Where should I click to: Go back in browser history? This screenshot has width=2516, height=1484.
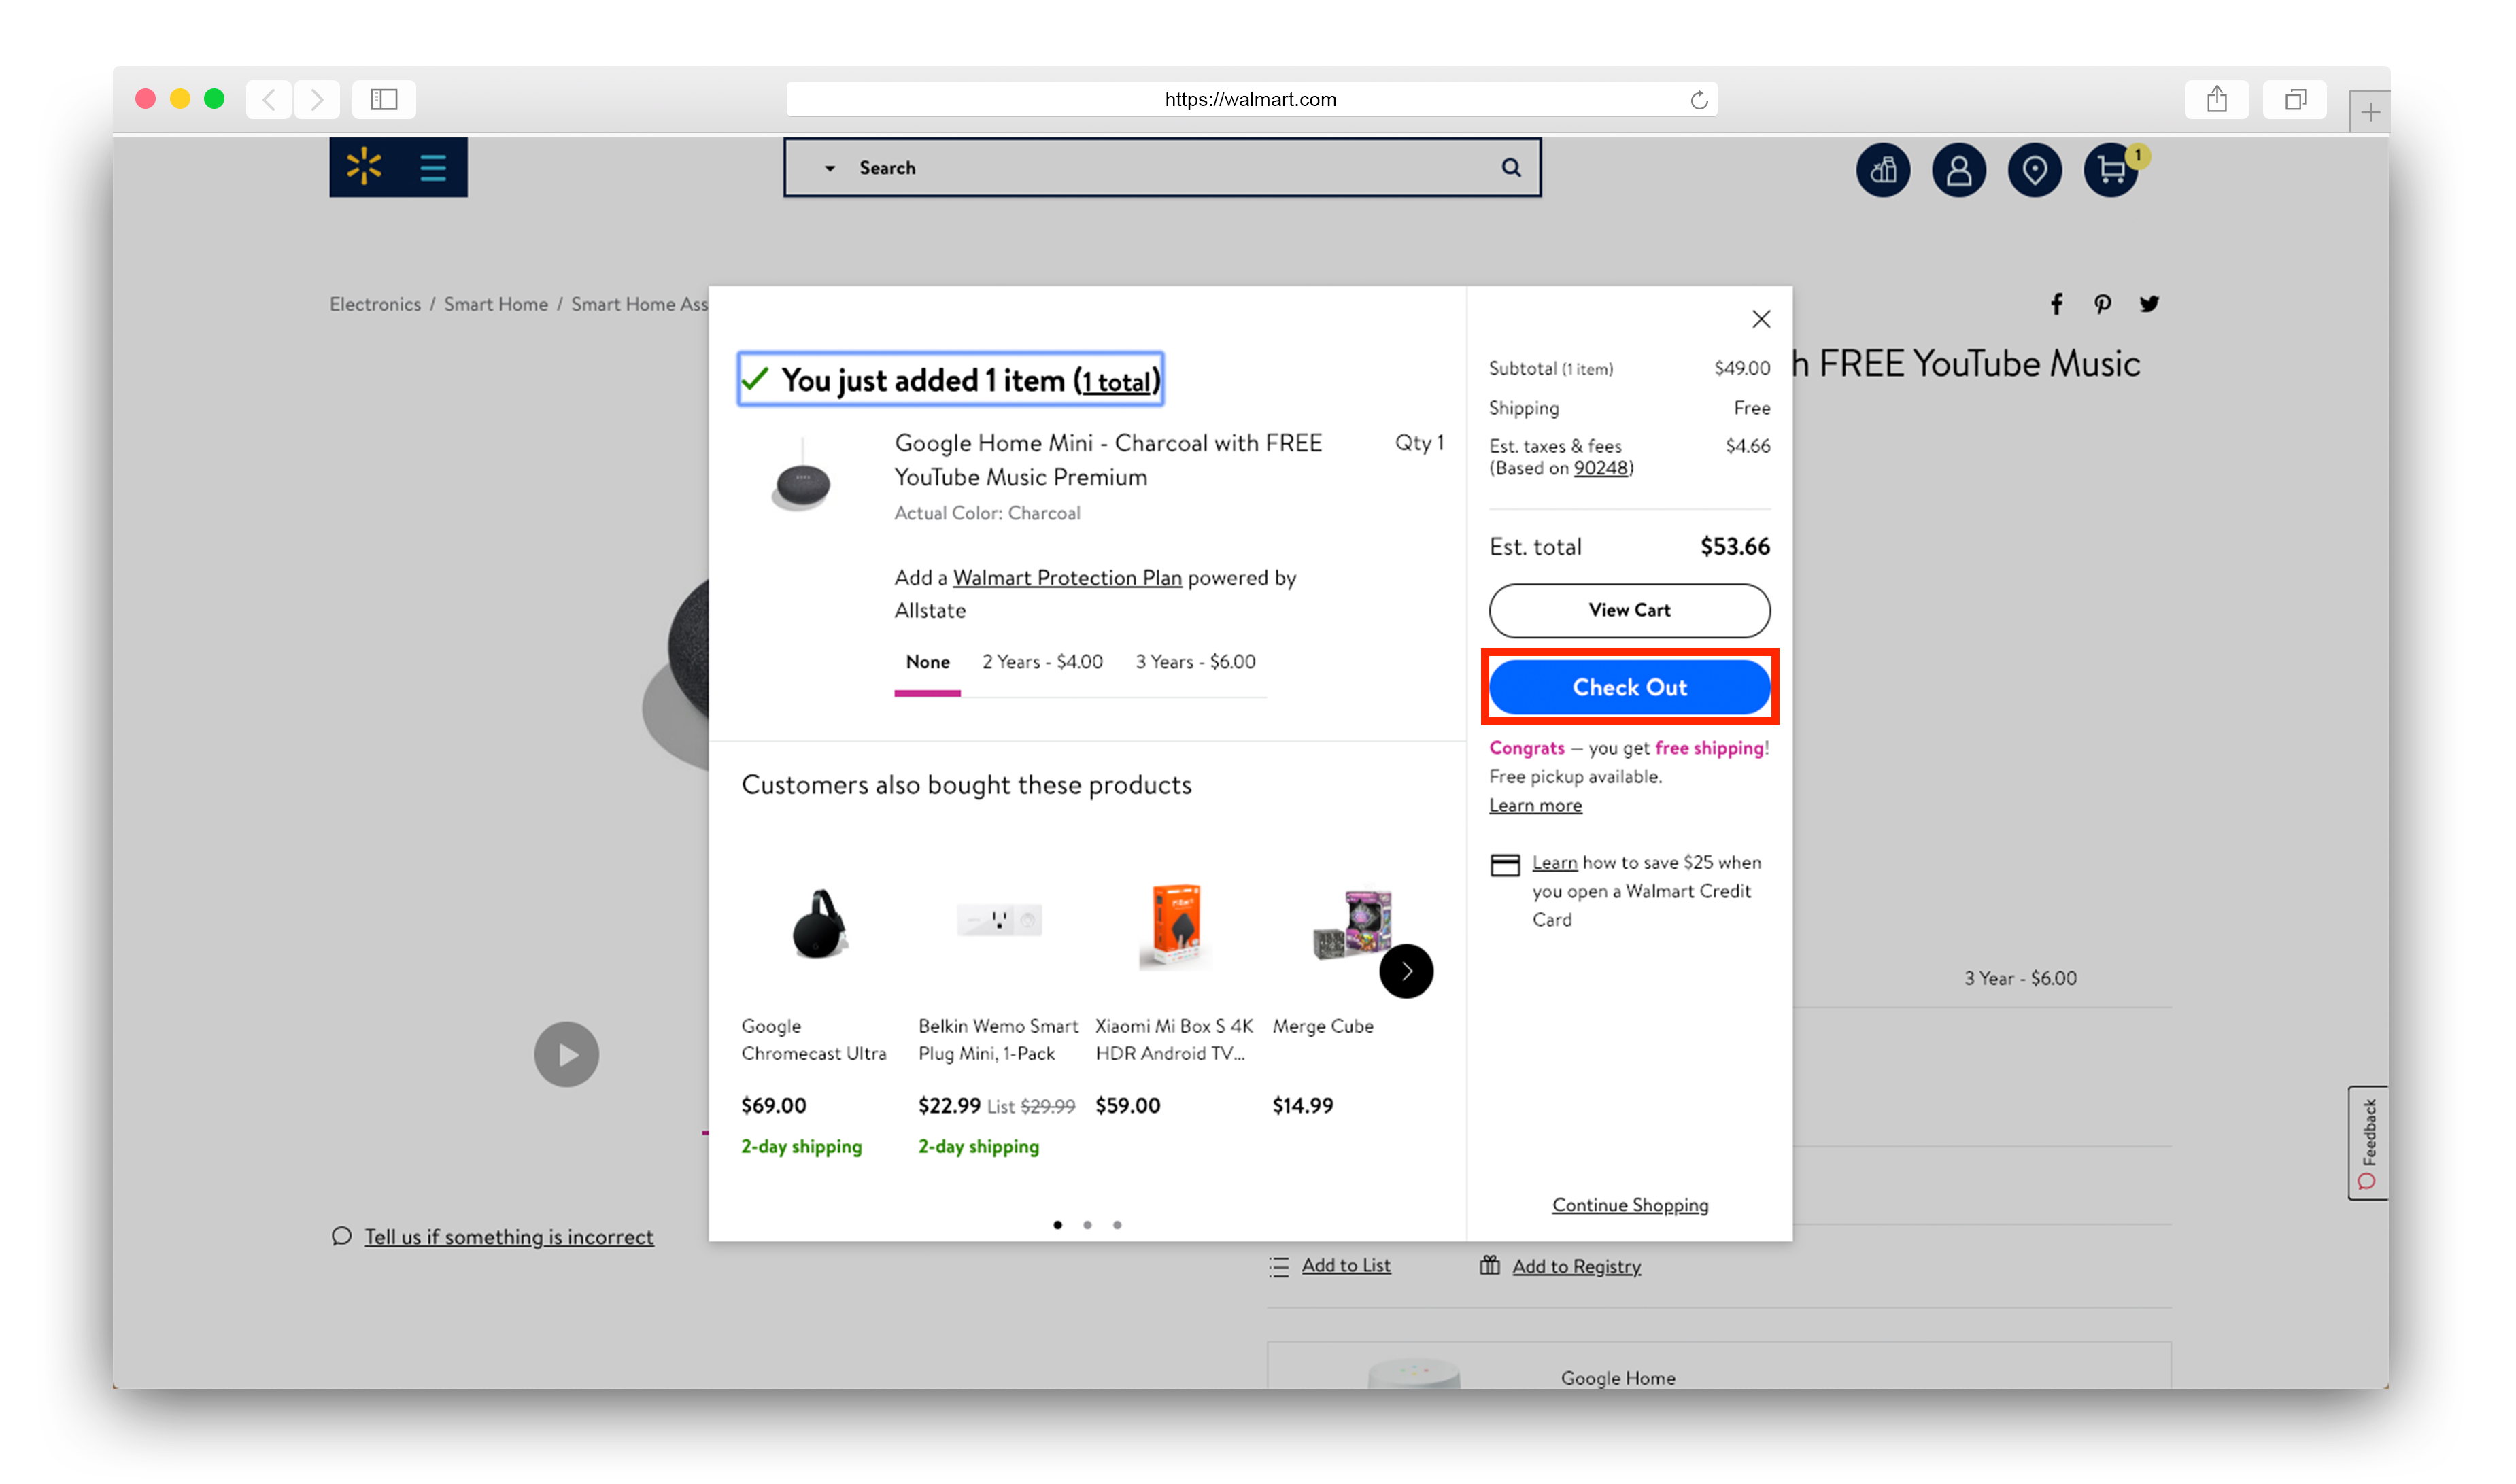(269, 99)
